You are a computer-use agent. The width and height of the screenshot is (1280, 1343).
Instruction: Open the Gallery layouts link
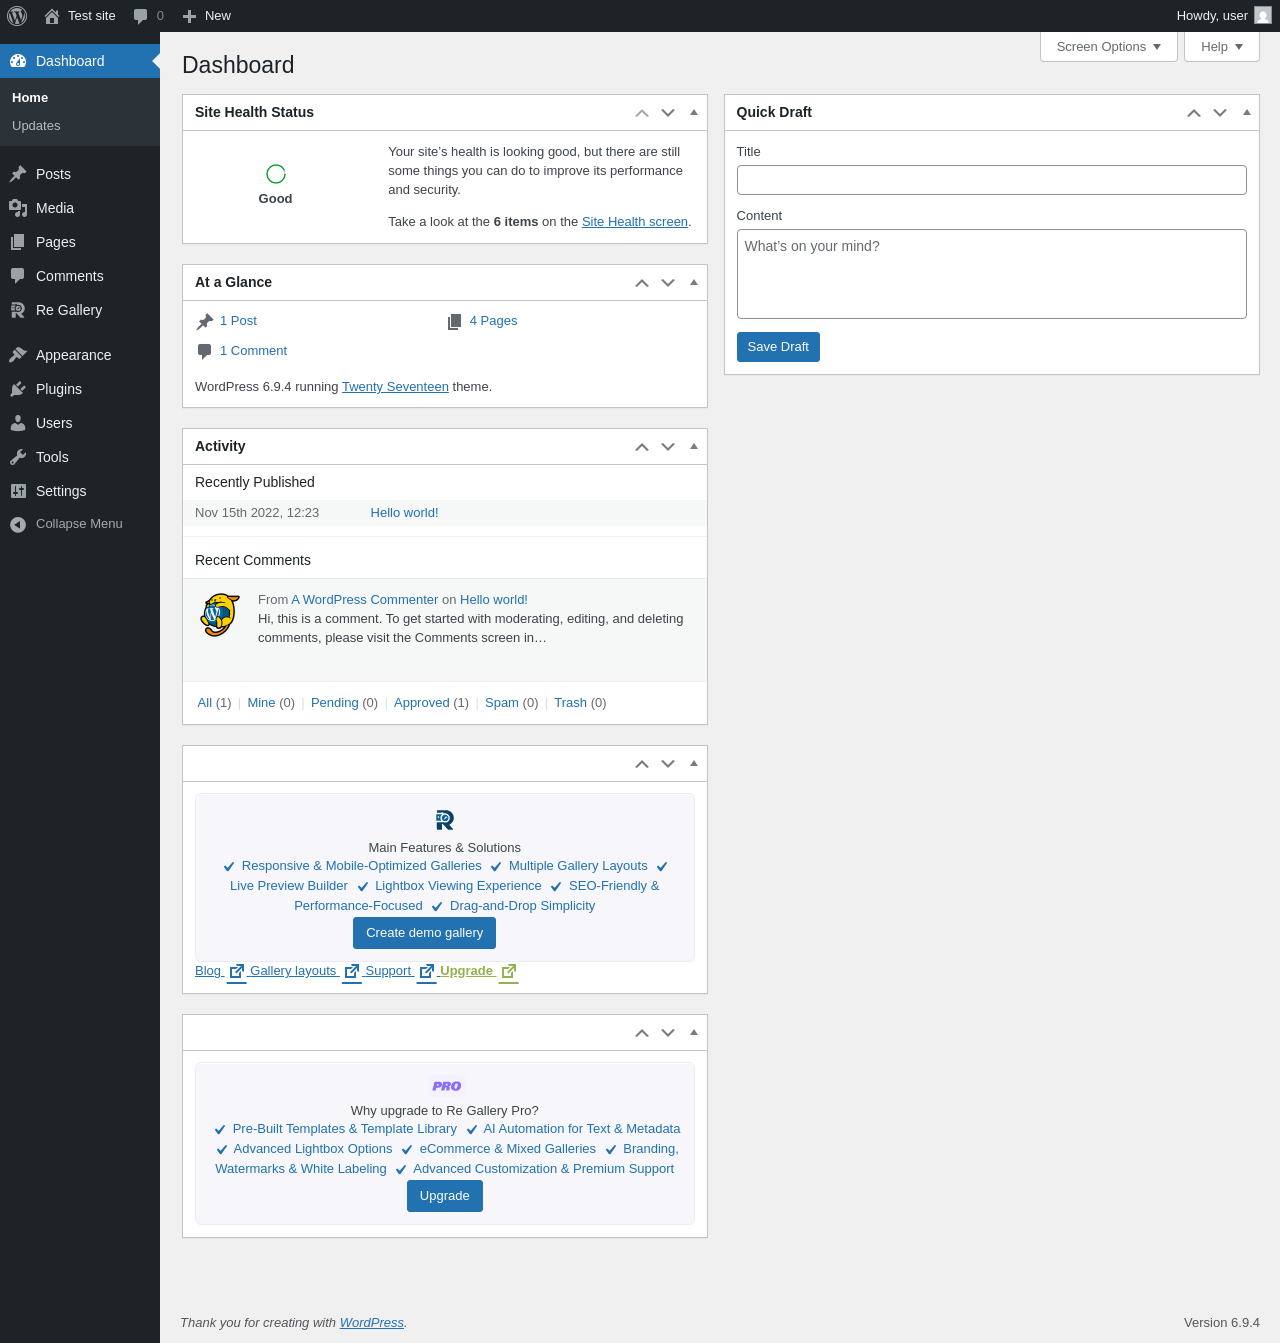click(x=304, y=971)
